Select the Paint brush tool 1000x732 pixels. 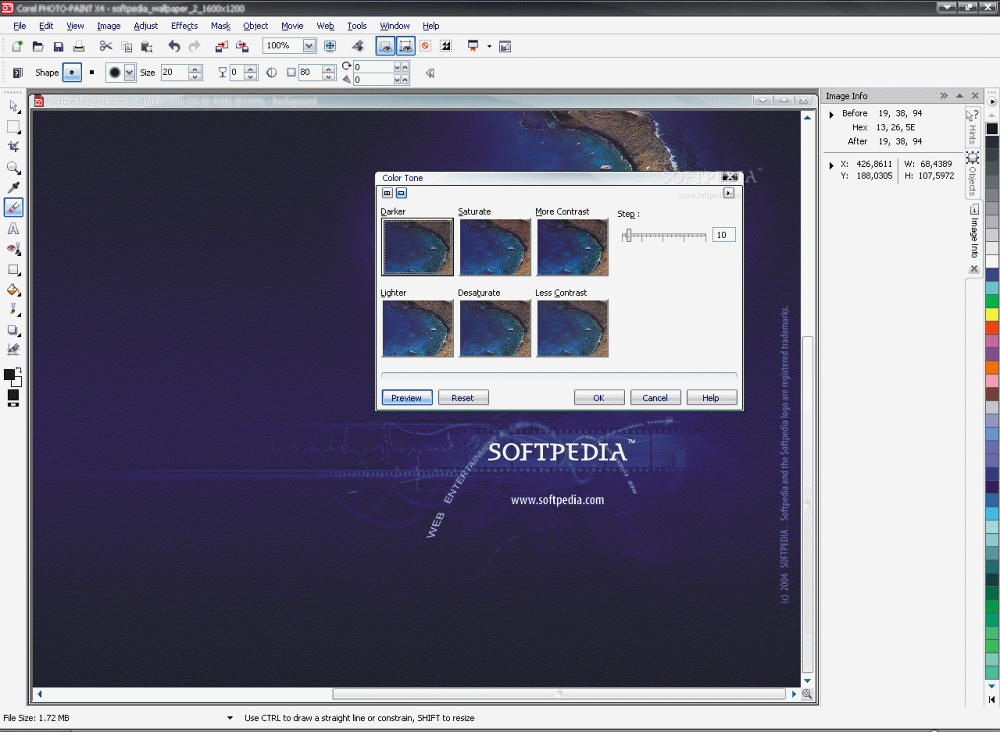pos(13,310)
